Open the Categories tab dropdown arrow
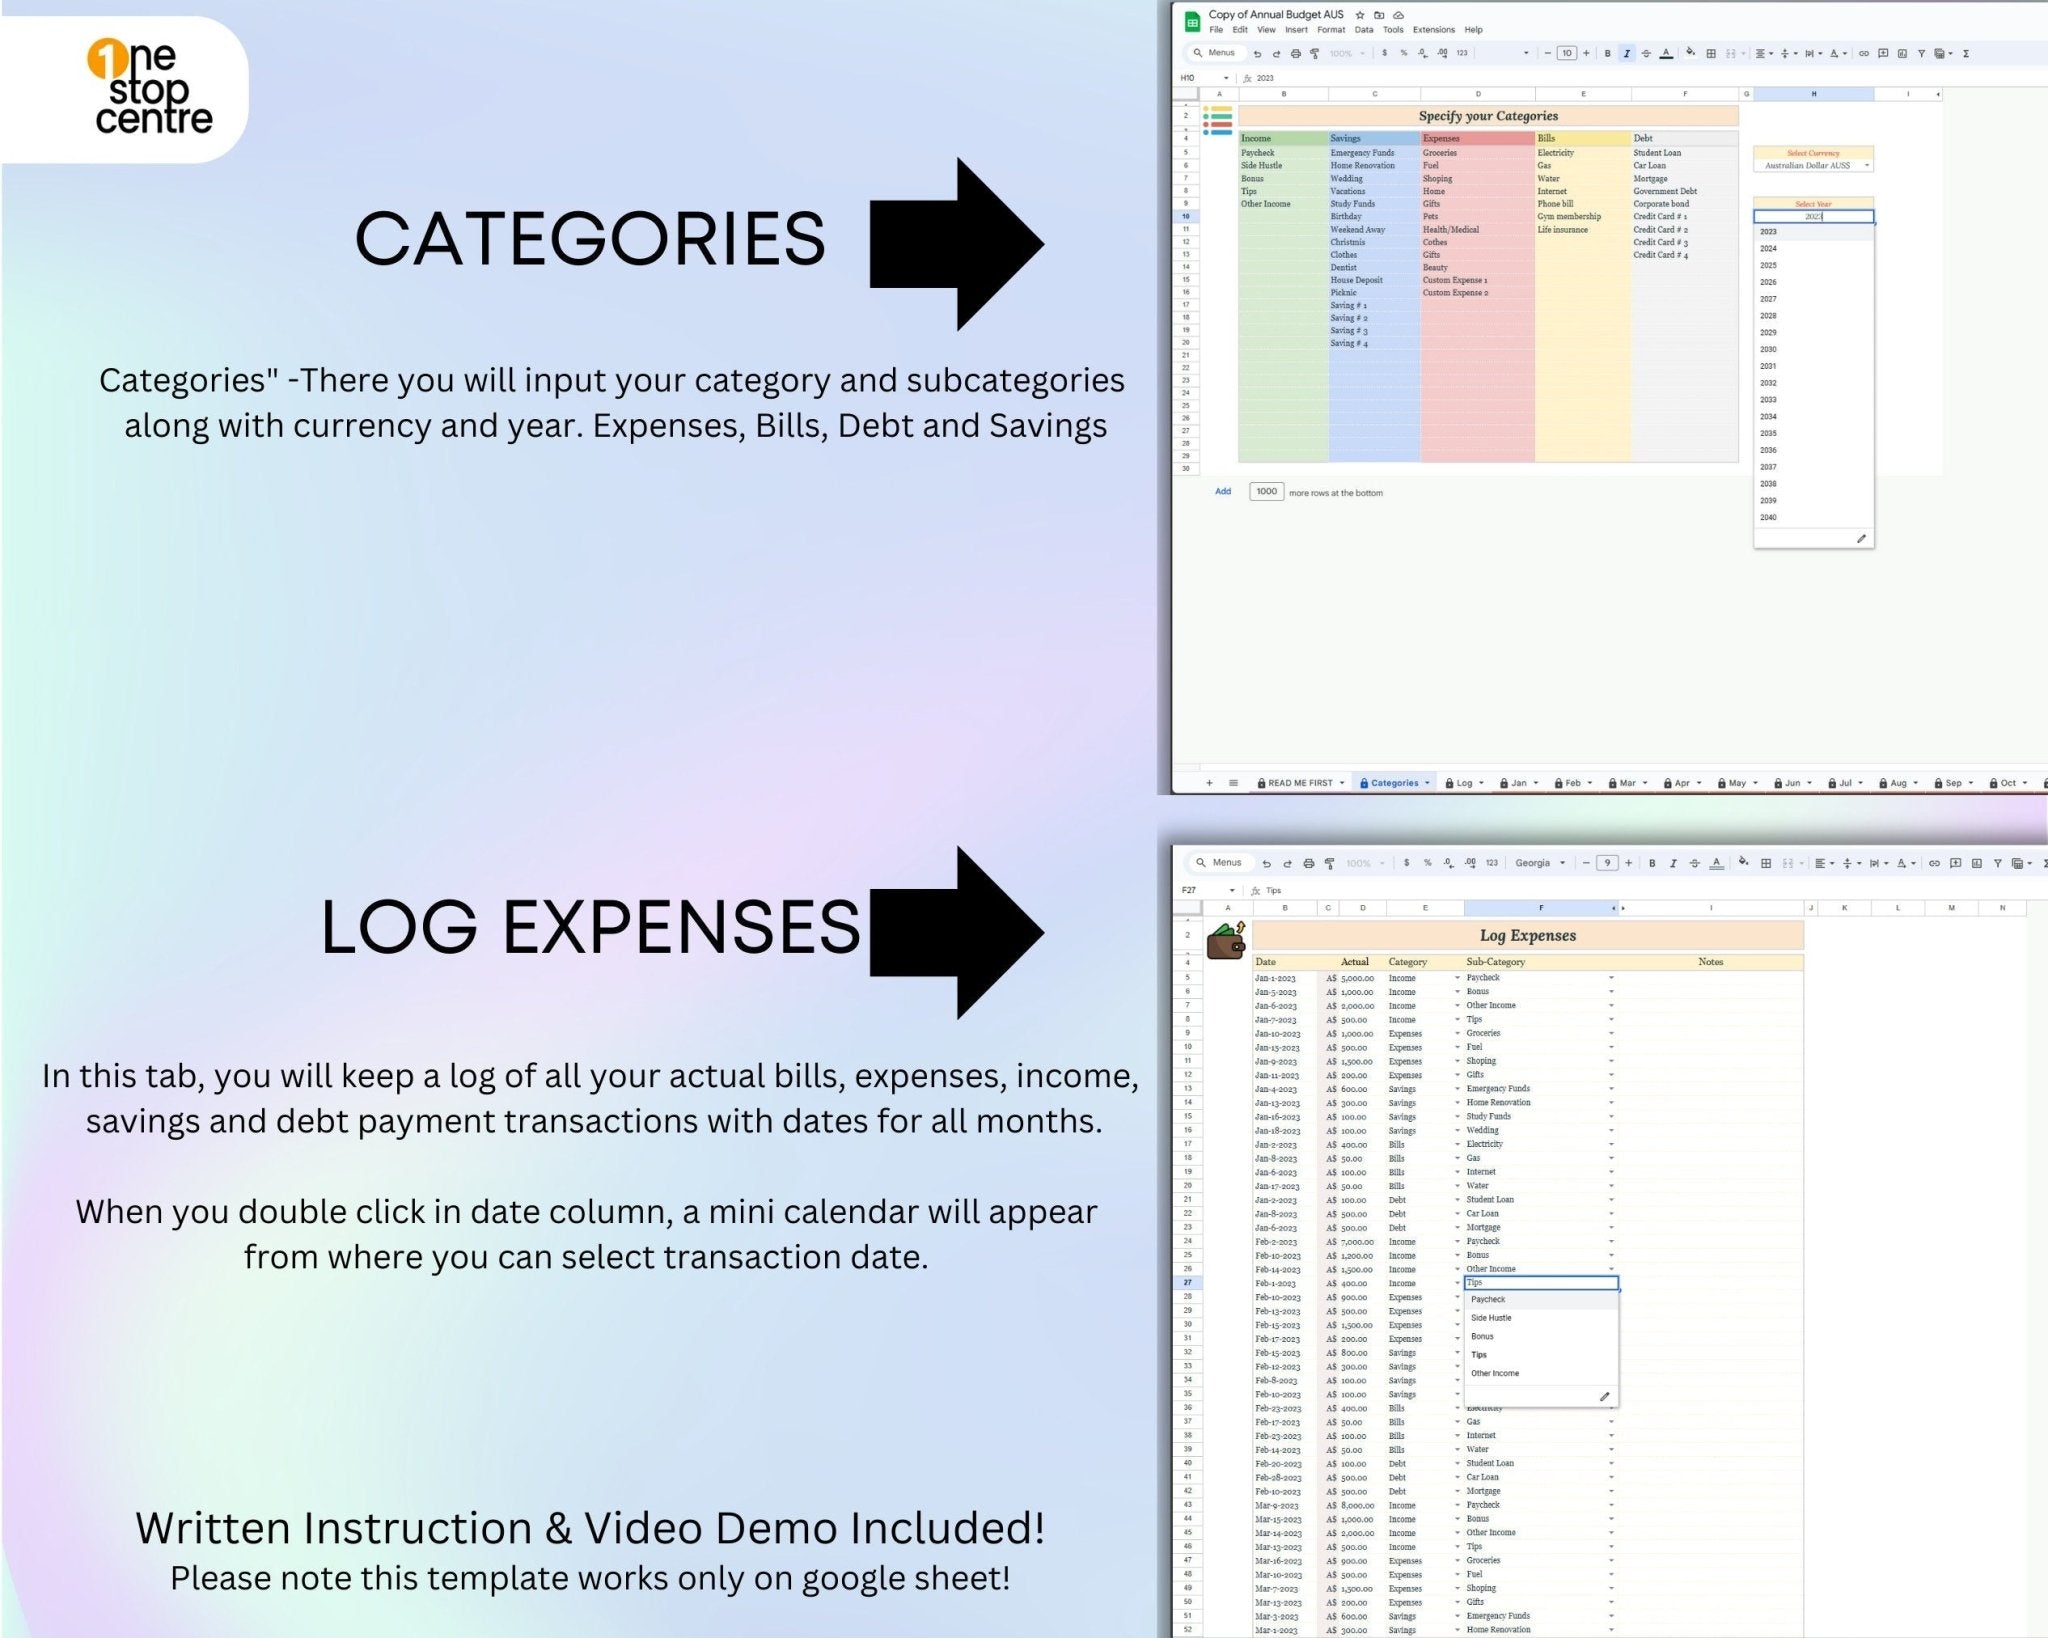Screen dimensions: 2048x1638 pos(1427,783)
